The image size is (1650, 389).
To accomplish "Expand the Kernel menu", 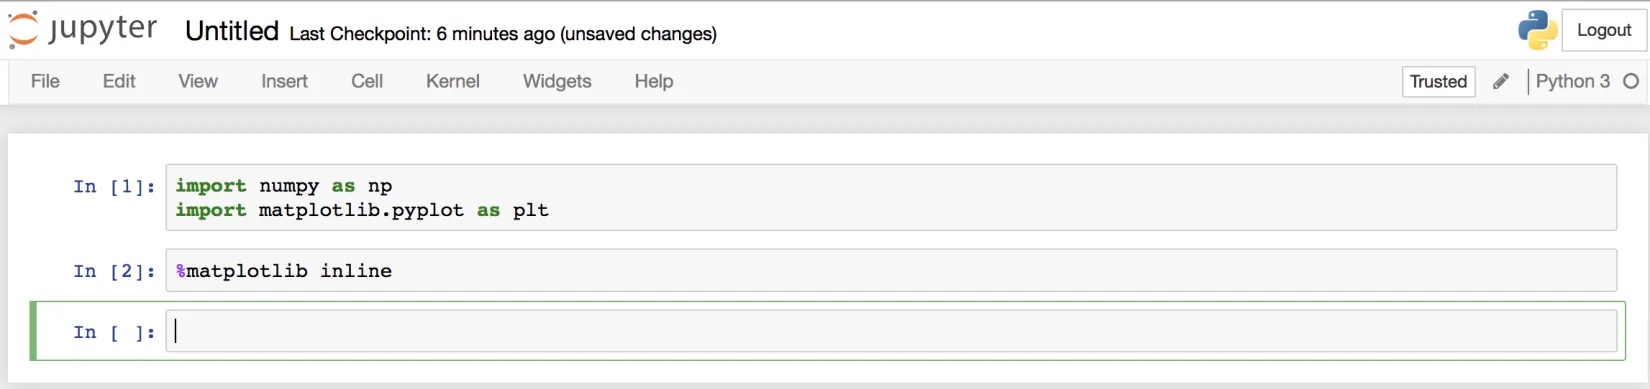I will click(453, 81).
